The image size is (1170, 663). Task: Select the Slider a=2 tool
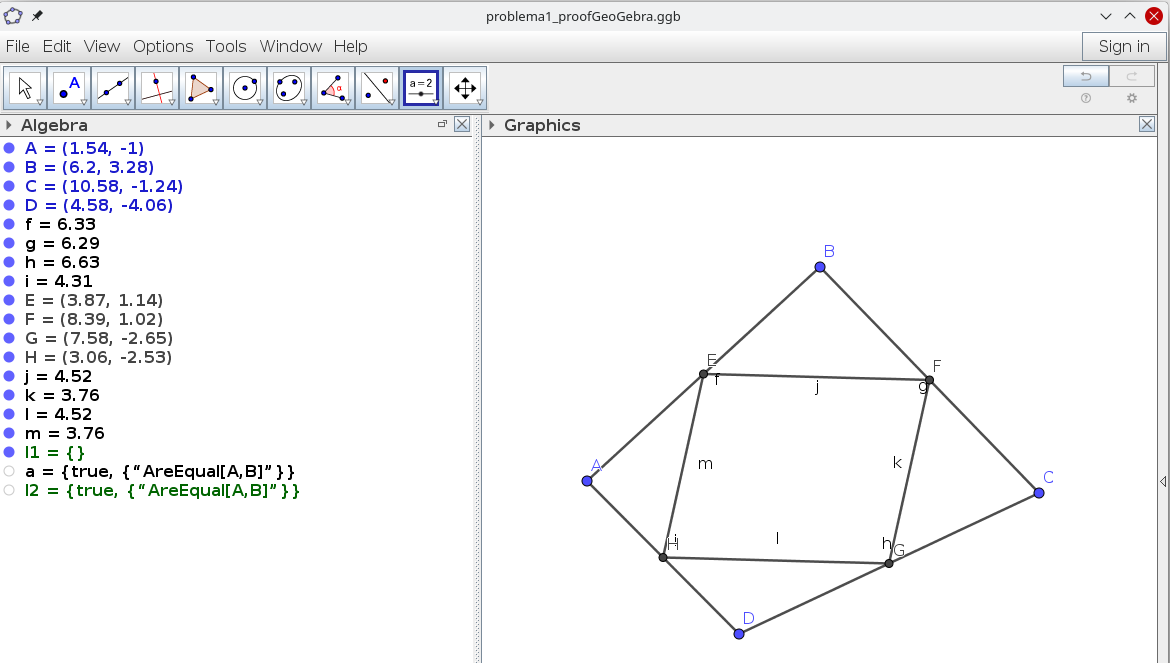(421, 88)
